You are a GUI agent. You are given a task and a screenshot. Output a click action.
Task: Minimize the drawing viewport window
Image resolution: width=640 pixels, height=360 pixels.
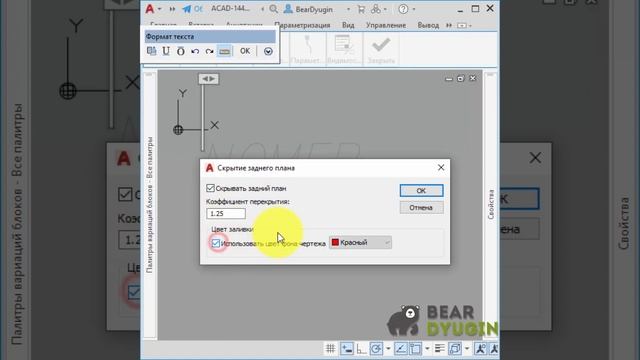[x=449, y=78]
